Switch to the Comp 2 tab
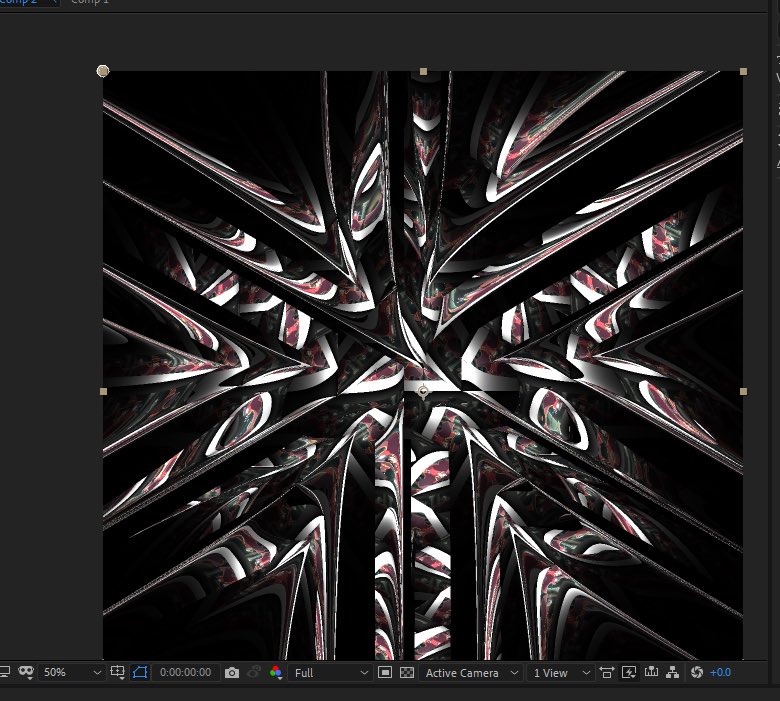The width and height of the screenshot is (780, 701). pos(19,2)
